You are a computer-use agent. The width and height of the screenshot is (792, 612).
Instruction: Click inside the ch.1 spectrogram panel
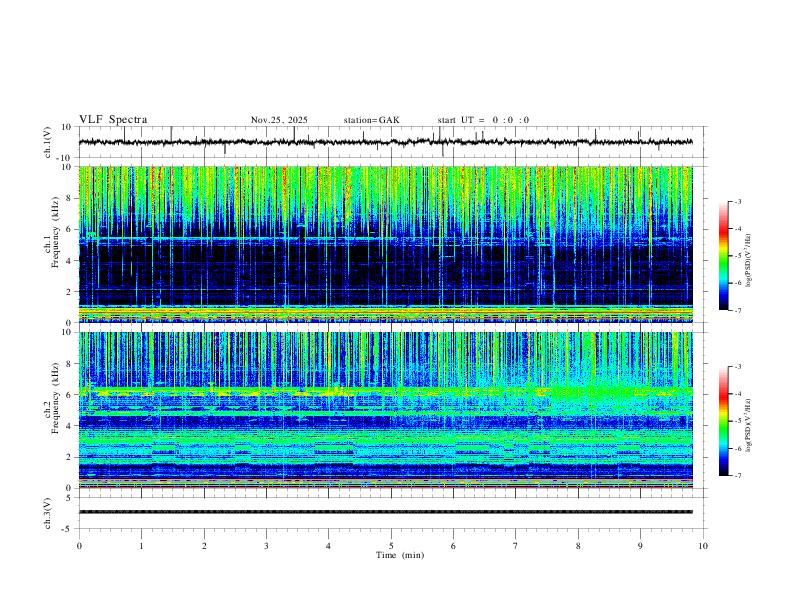pos(386,244)
